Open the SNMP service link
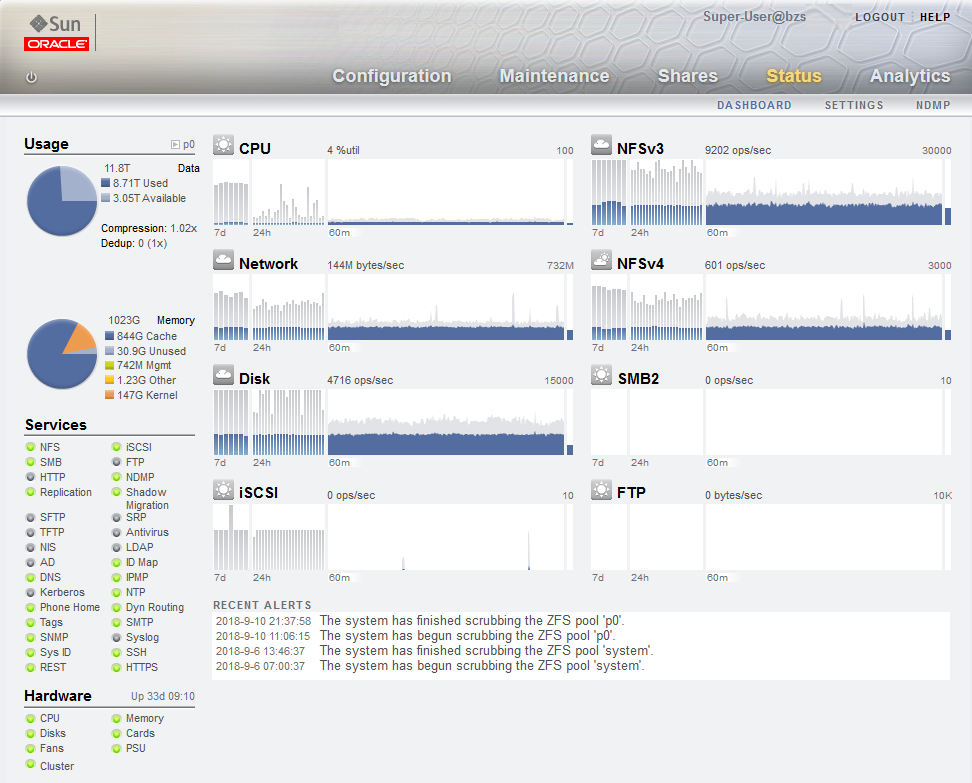 pyautogui.click(x=54, y=637)
